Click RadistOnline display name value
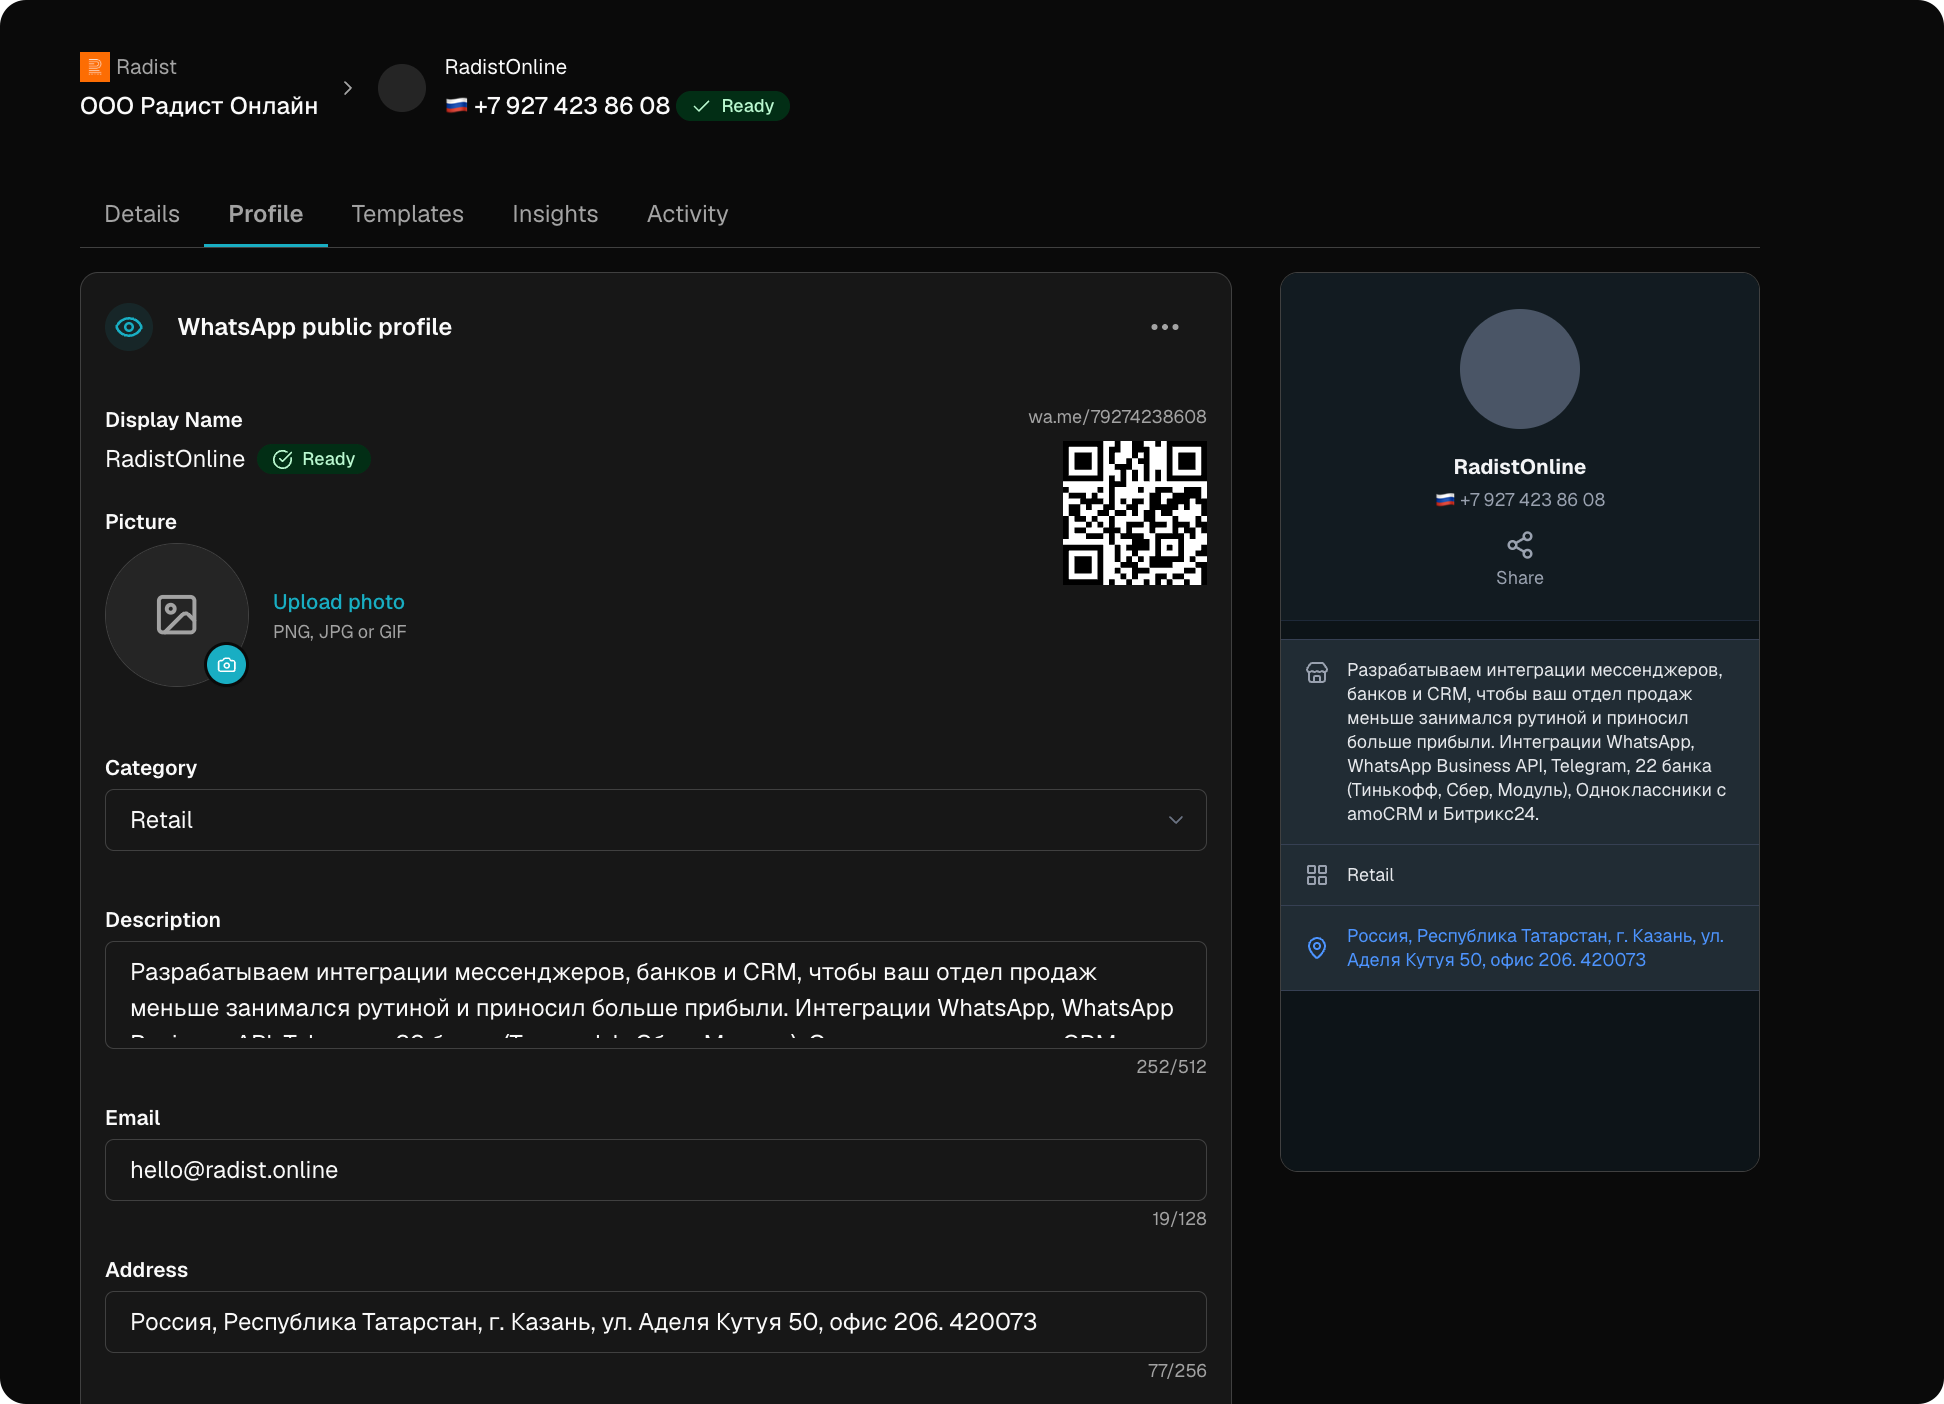The height and width of the screenshot is (1404, 1944). (175, 459)
